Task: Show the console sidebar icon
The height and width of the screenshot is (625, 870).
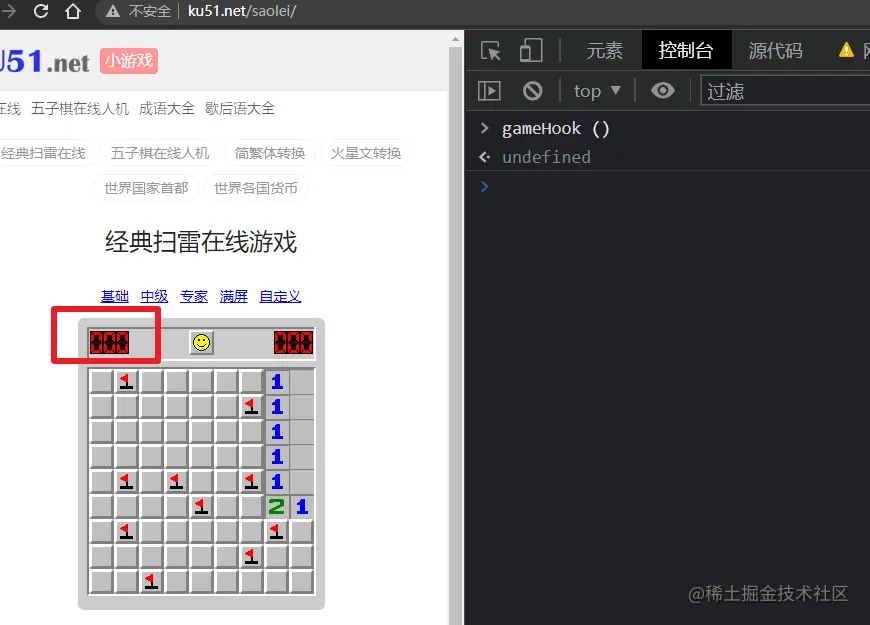Action: coord(489,90)
